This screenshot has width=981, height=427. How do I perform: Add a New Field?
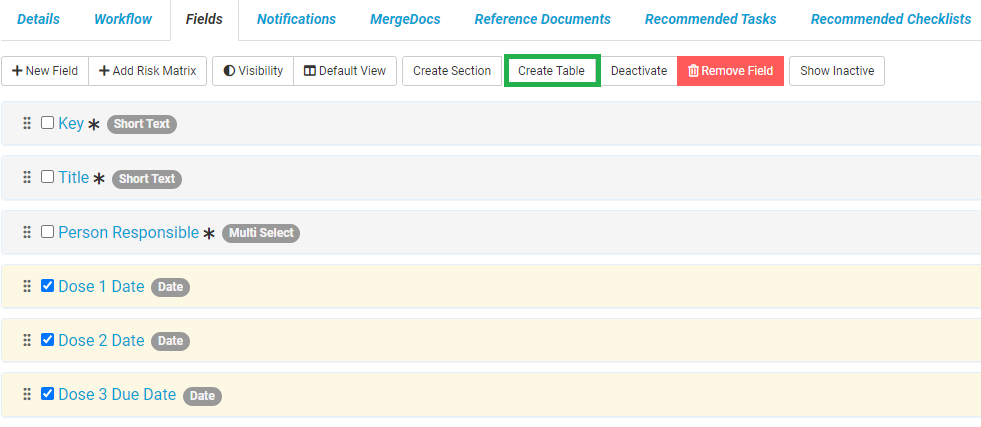[x=45, y=71]
